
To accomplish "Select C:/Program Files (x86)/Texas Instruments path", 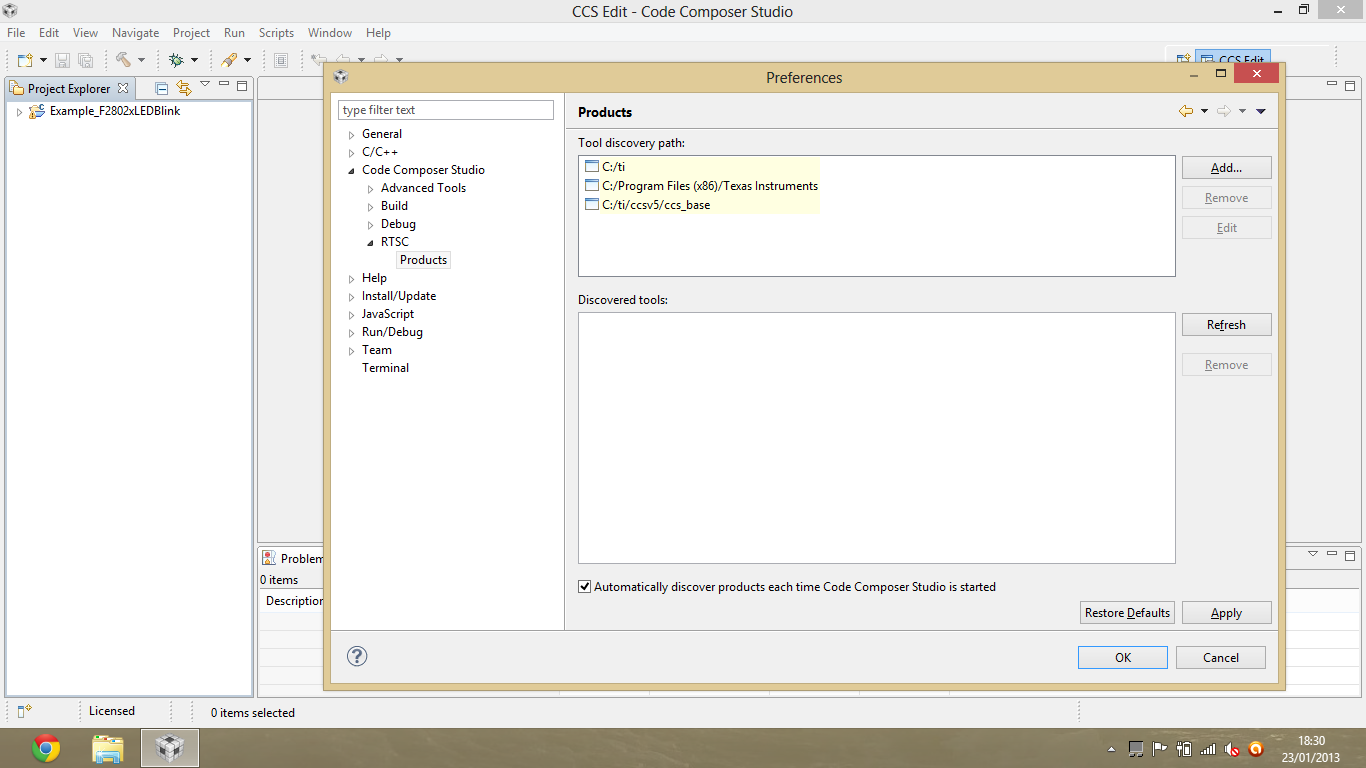I will [x=709, y=186].
